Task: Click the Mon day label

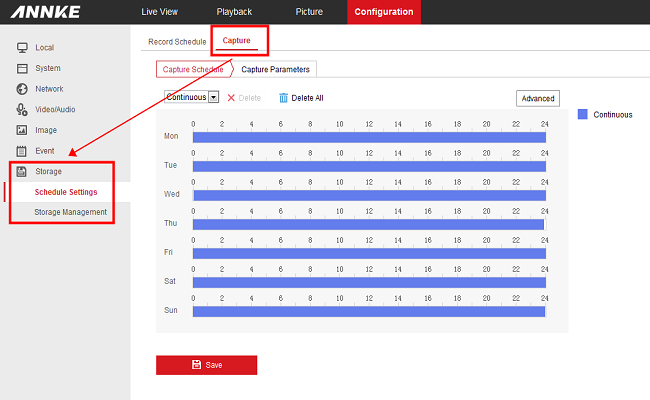Action: tap(171, 136)
